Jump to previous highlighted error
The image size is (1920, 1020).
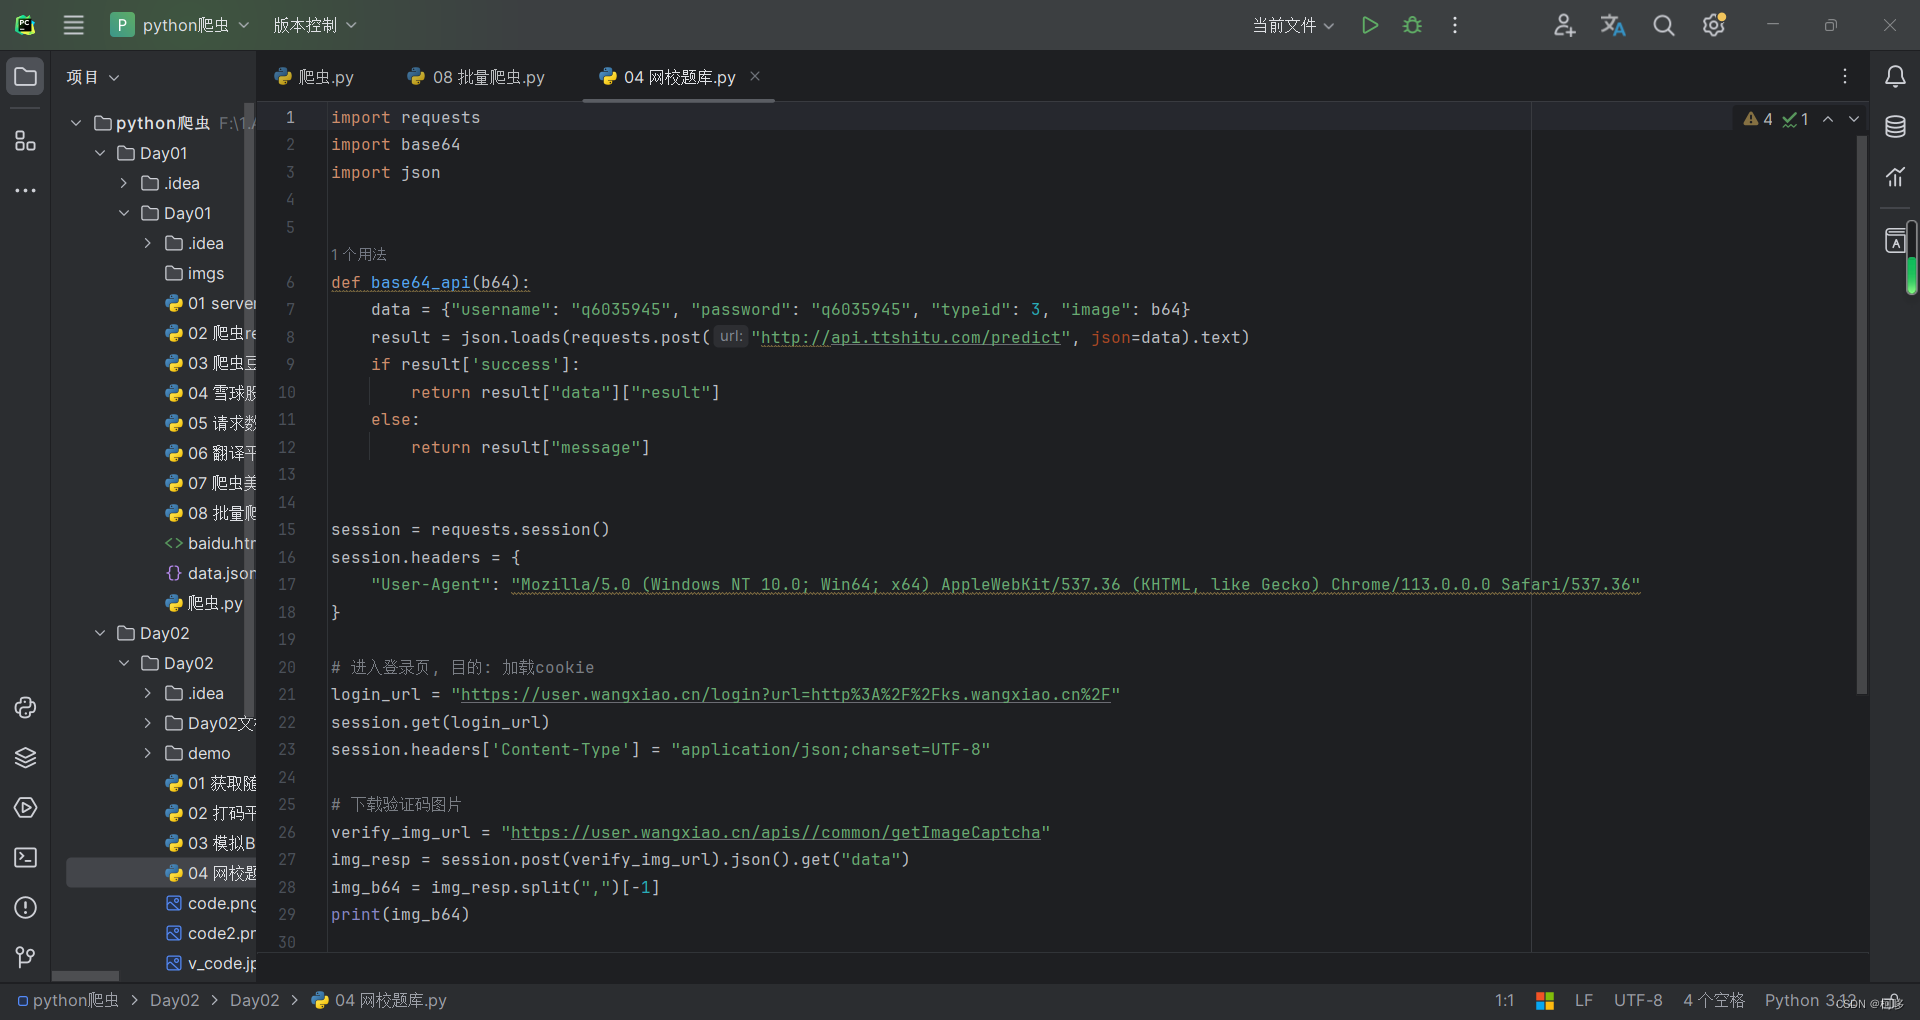(1828, 119)
